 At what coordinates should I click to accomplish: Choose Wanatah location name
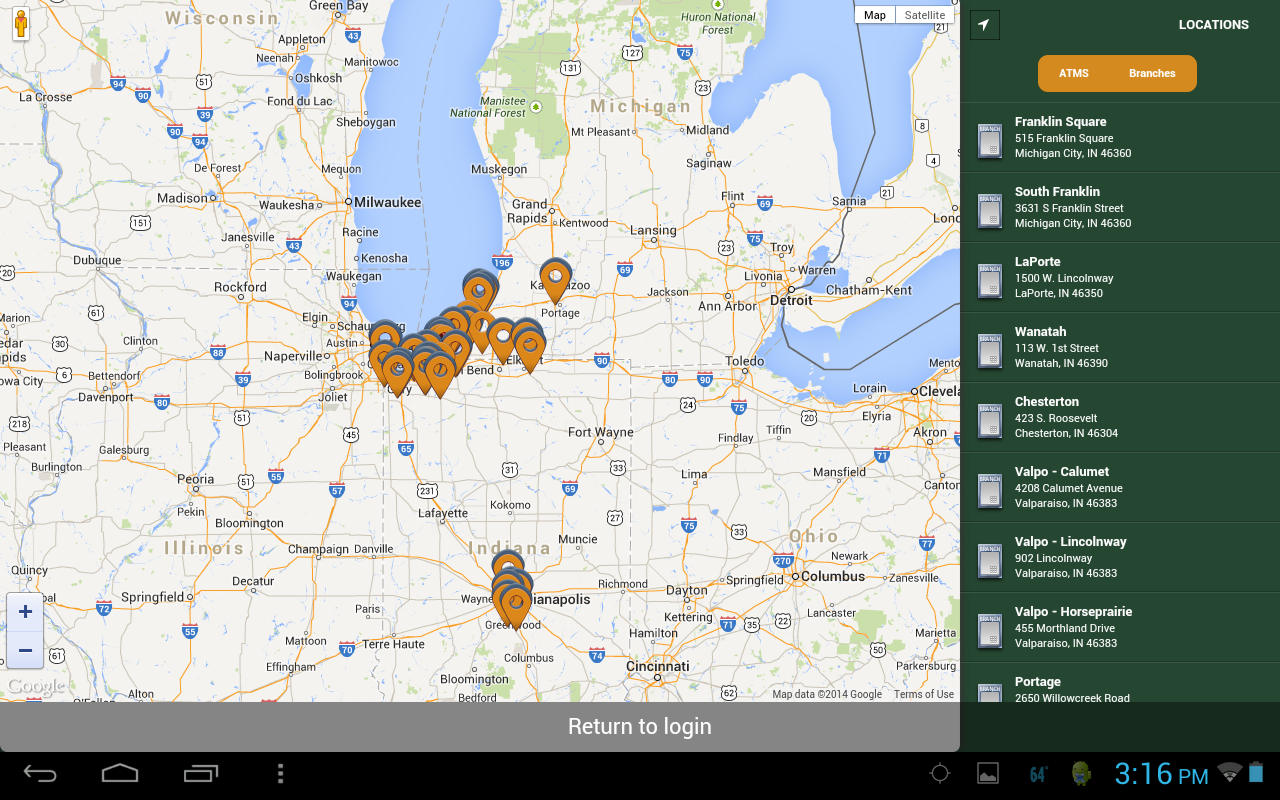pos(1040,332)
